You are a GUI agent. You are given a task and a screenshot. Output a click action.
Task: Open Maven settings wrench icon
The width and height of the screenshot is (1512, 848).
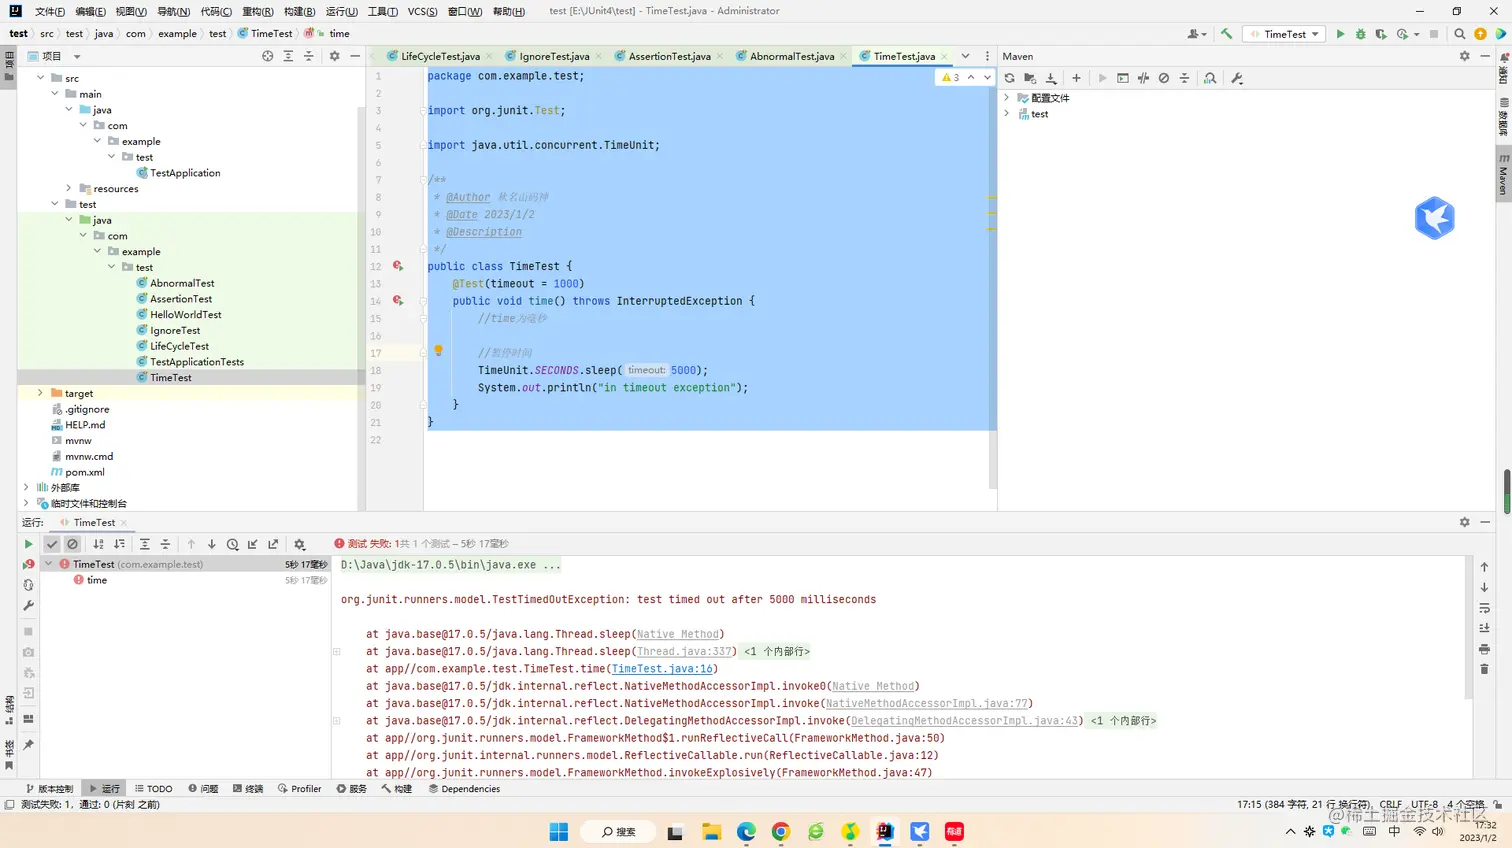click(x=1237, y=78)
